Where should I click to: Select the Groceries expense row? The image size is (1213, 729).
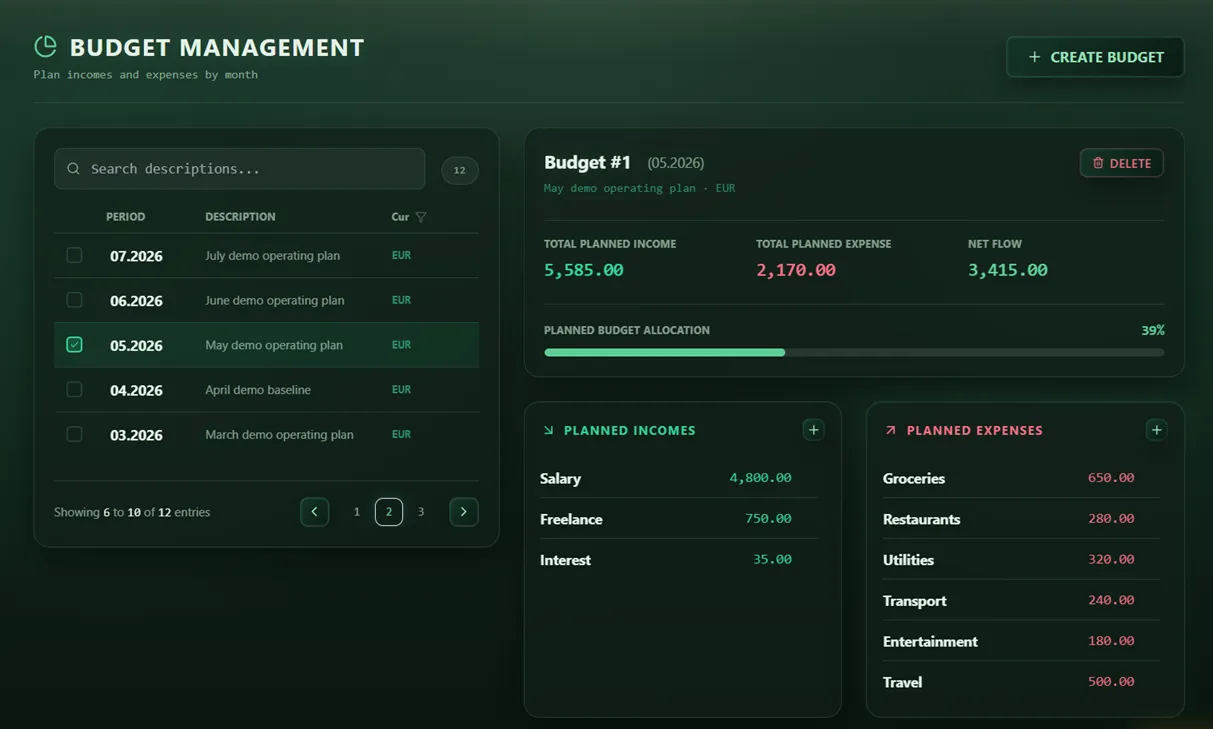click(x=1021, y=478)
